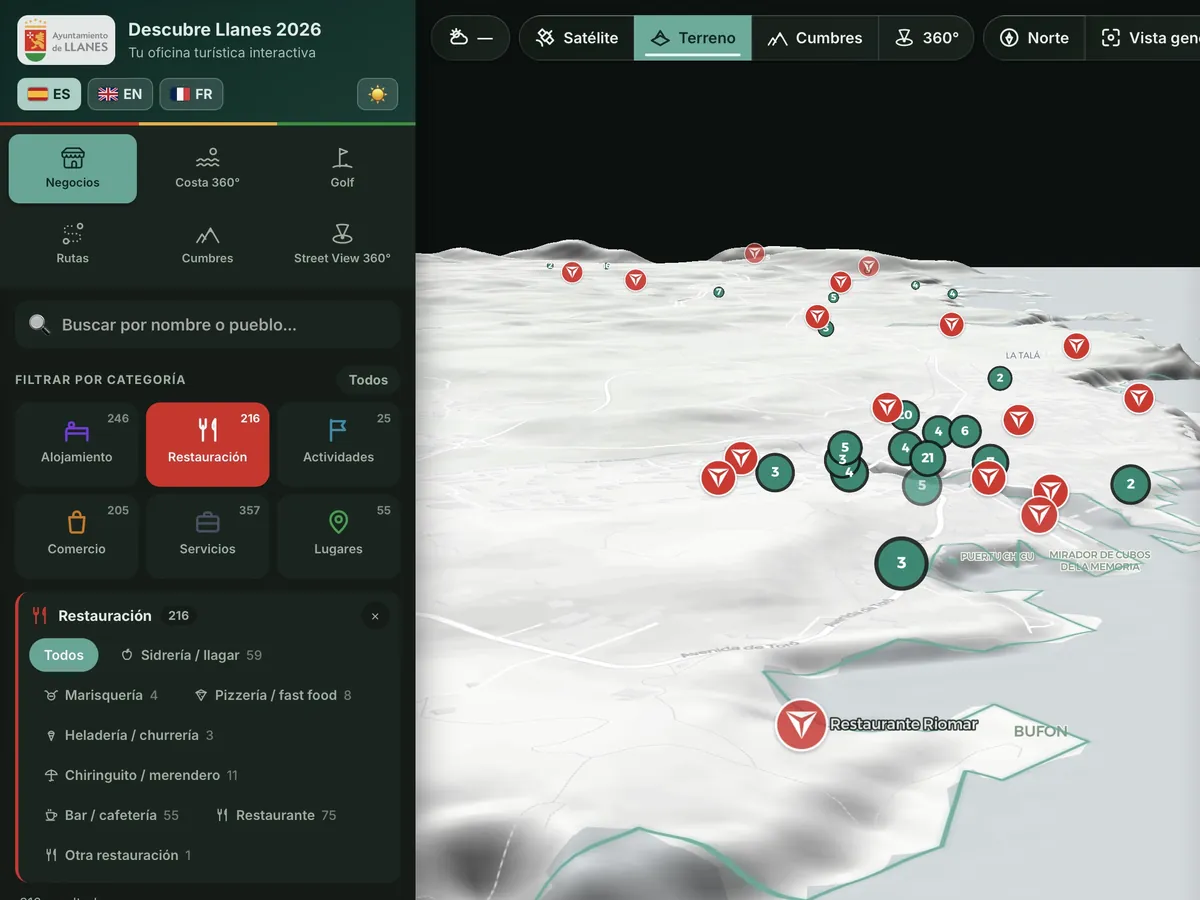
Task: Switch language to Spanish (ES)
Action: pyautogui.click(x=49, y=94)
